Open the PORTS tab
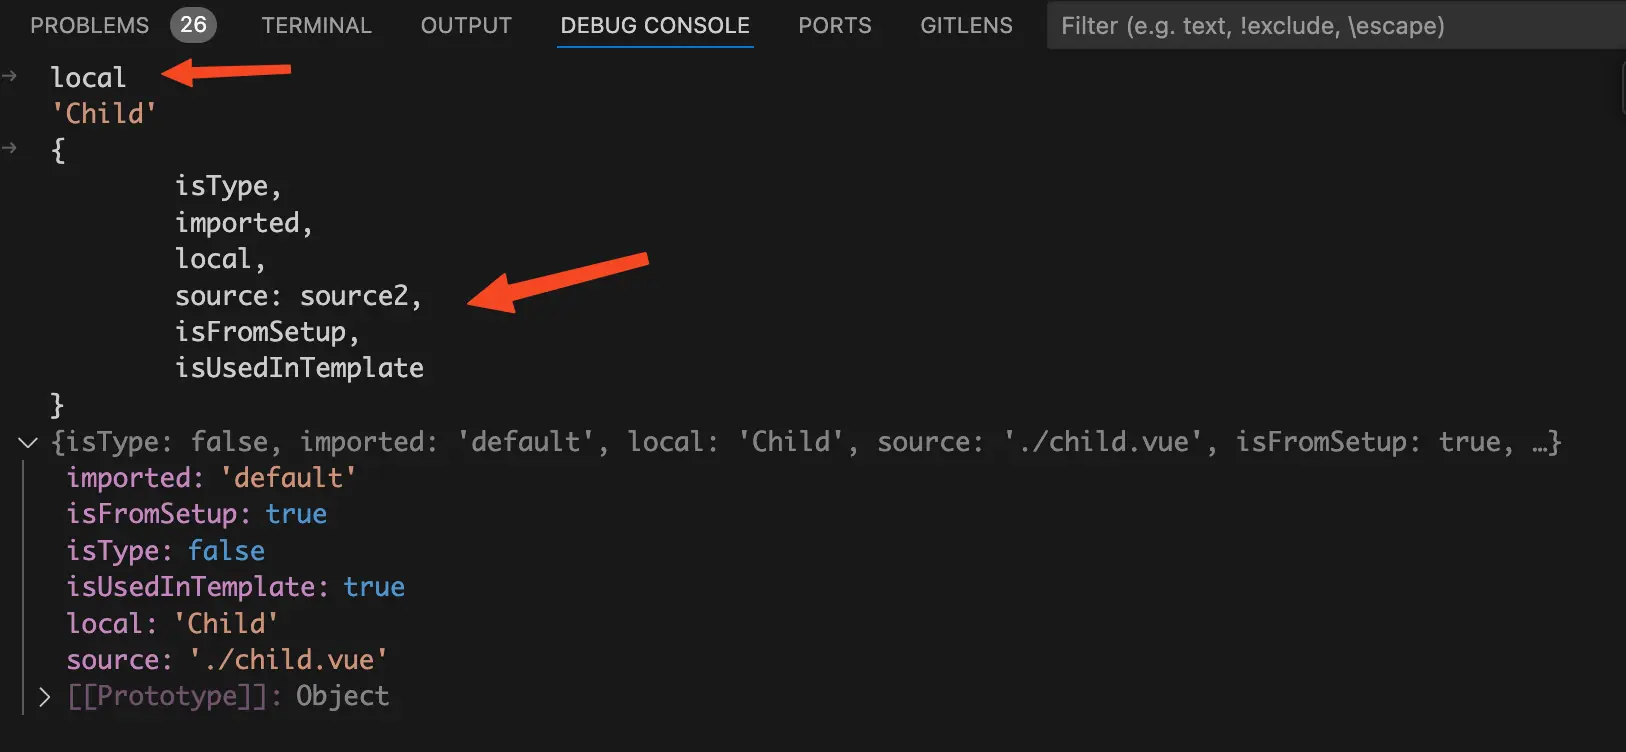1626x752 pixels. tap(835, 25)
